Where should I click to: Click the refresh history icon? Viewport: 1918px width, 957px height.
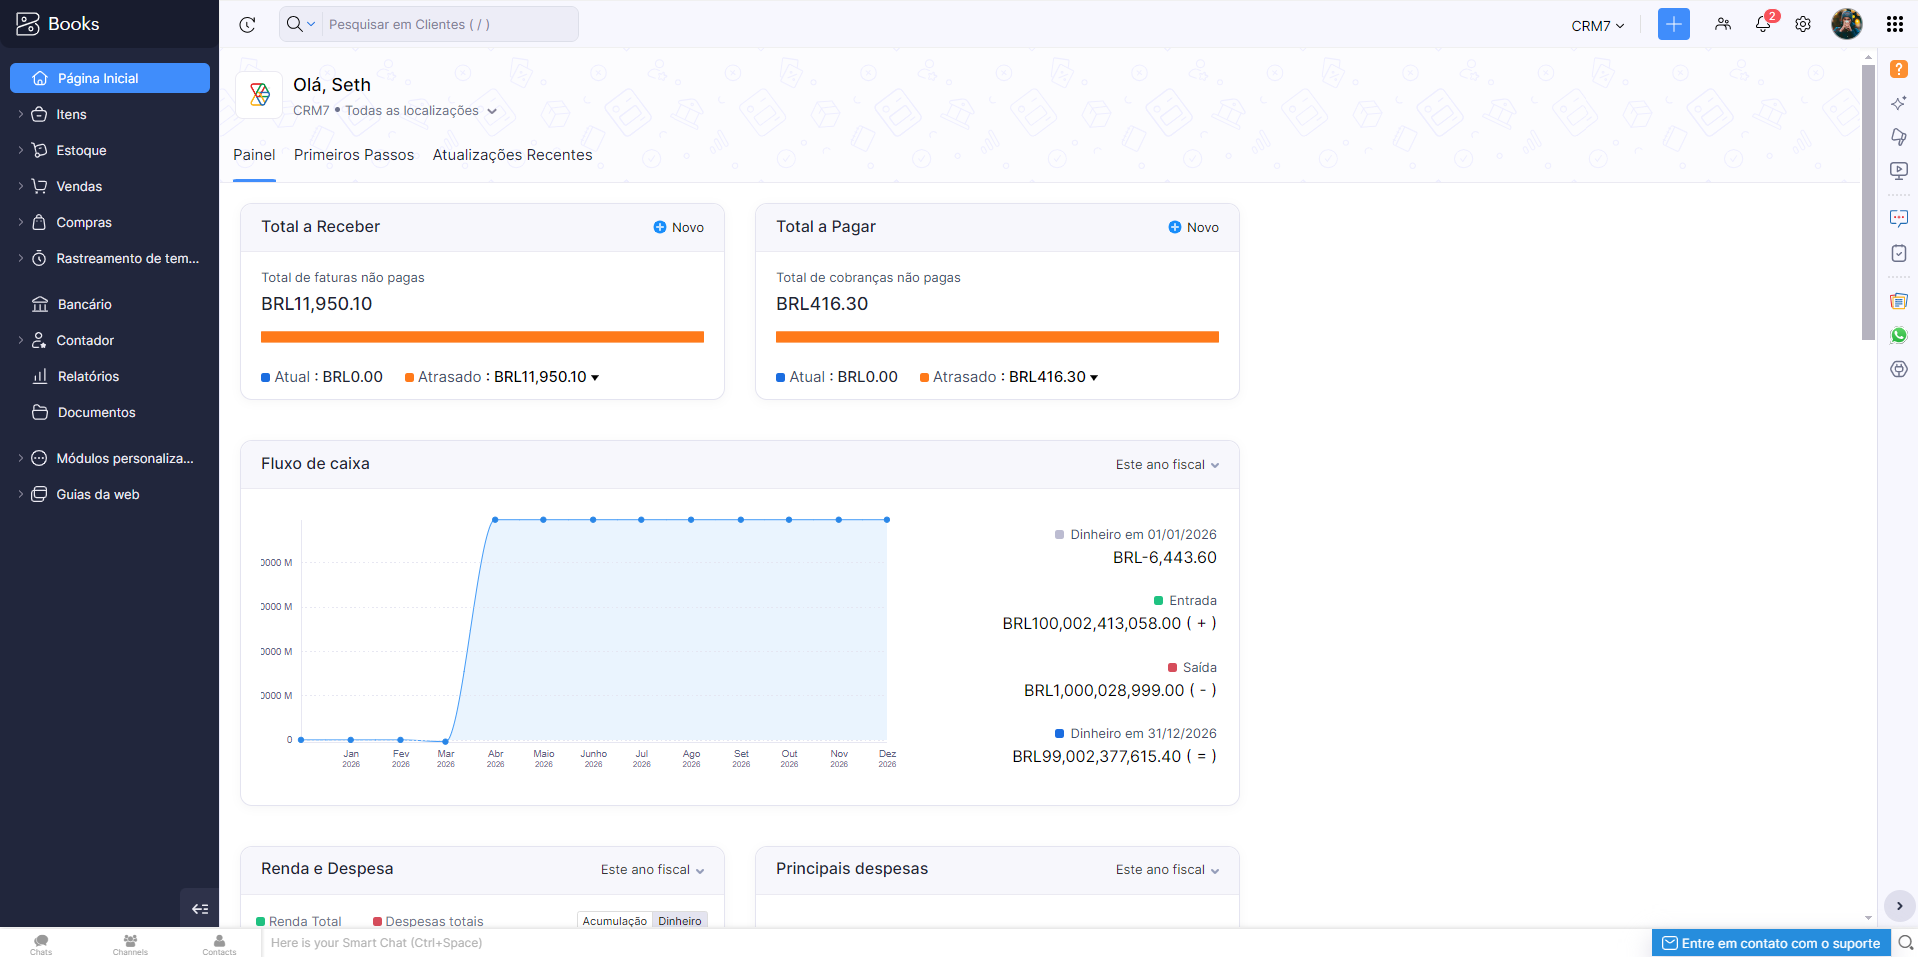point(247,24)
